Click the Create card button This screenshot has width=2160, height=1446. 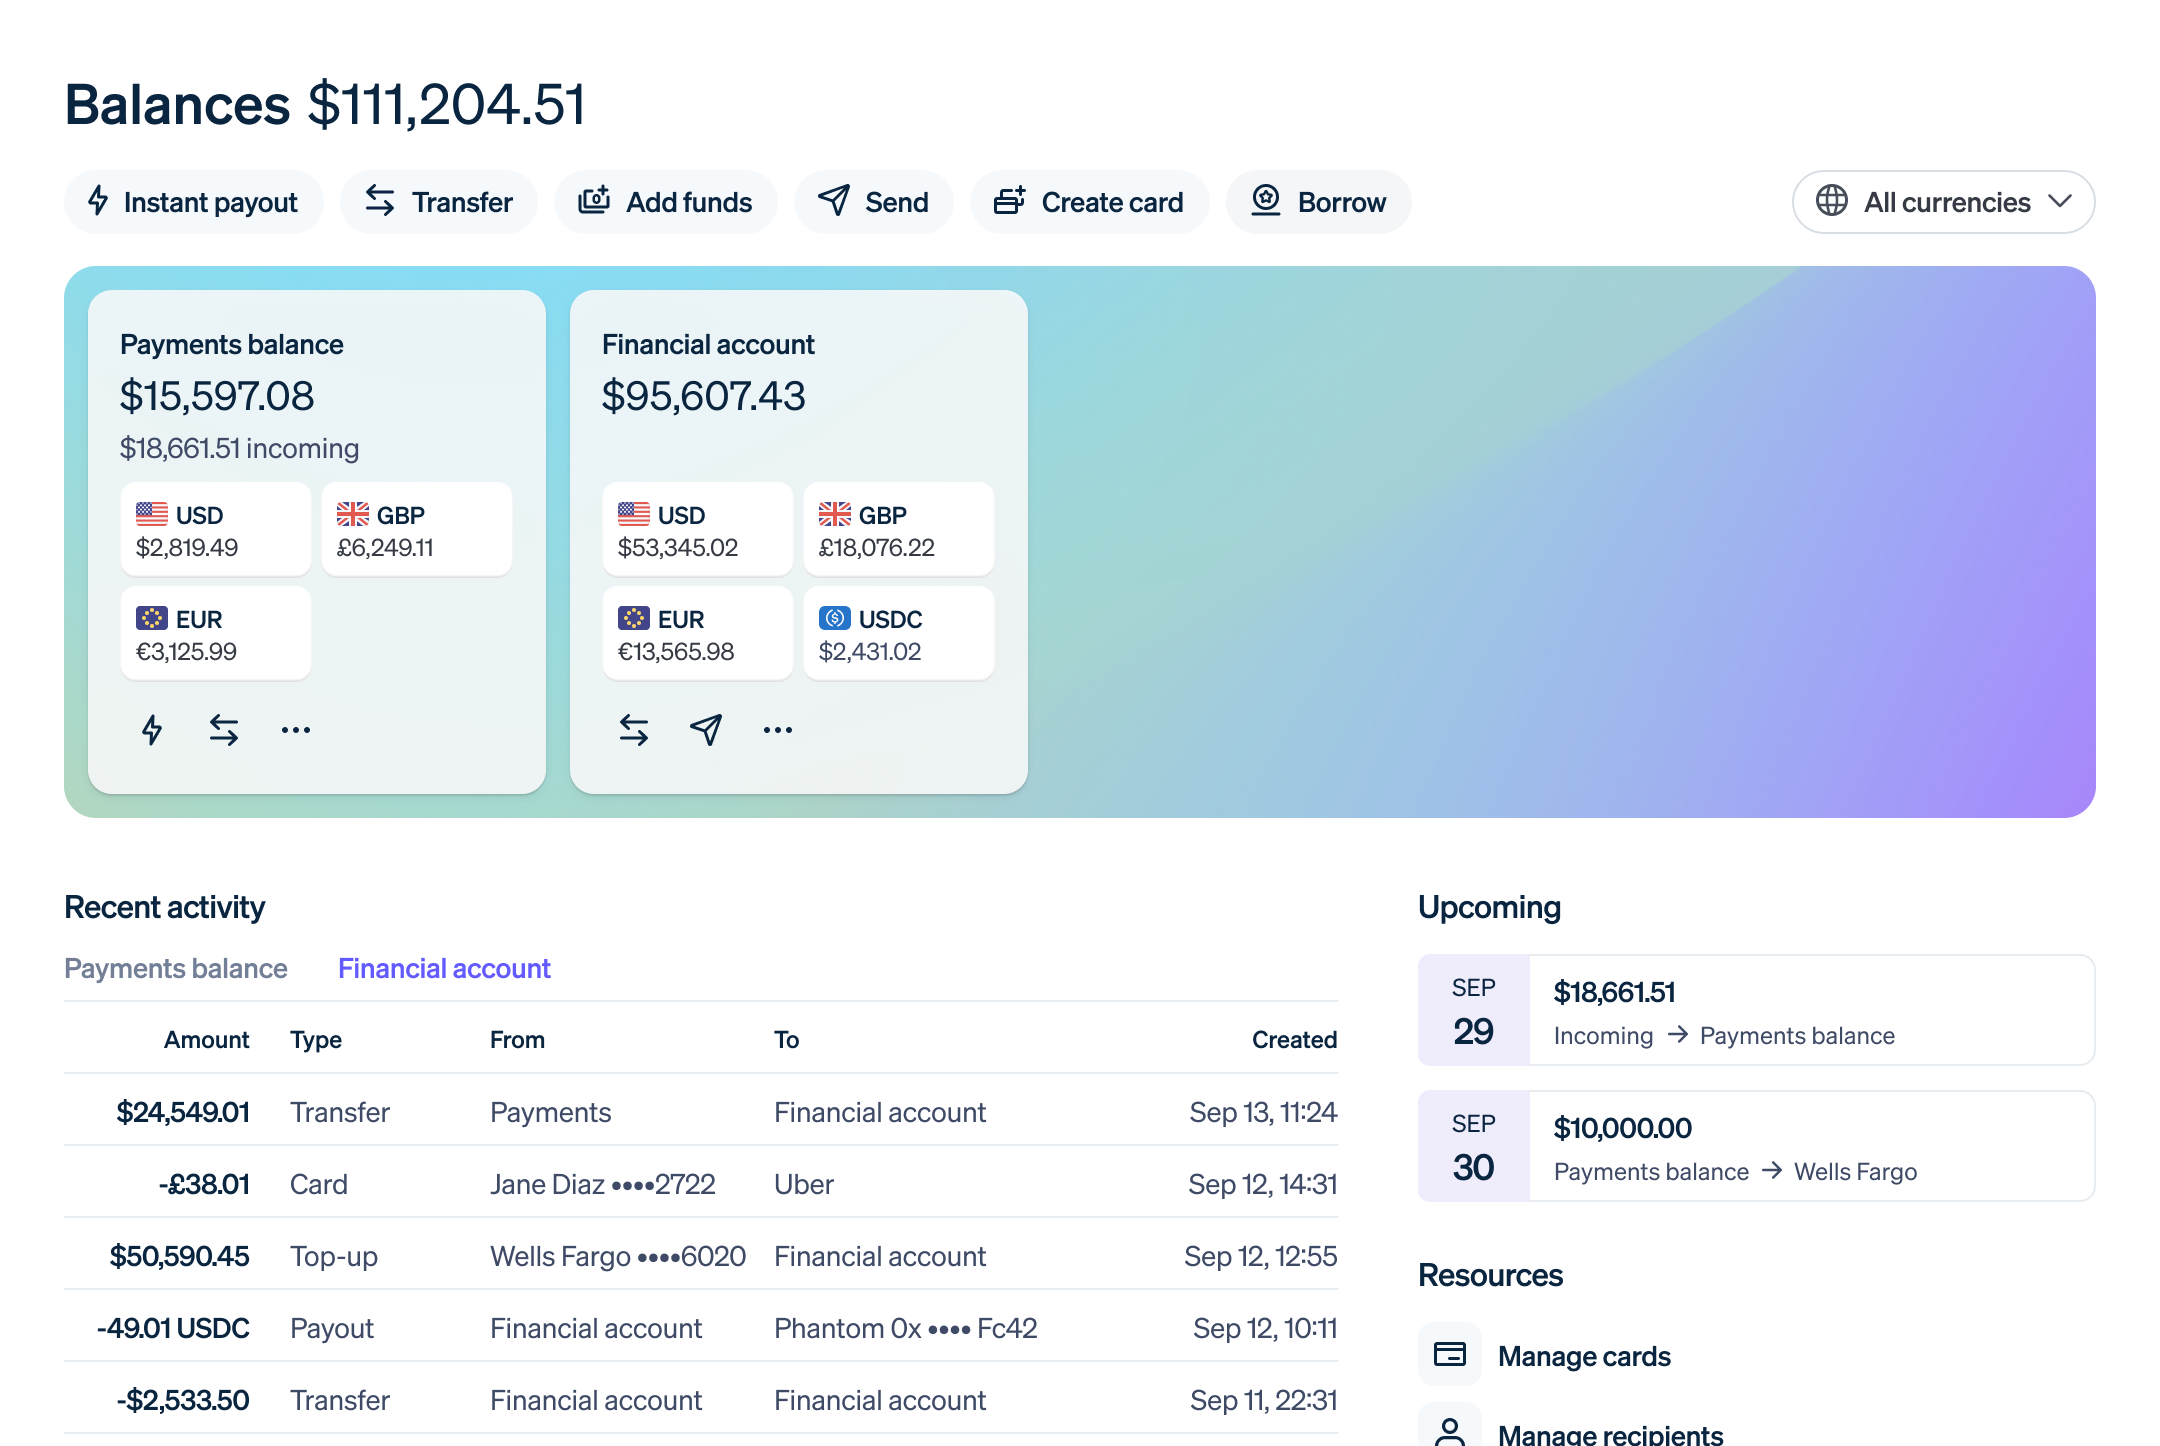1089,201
